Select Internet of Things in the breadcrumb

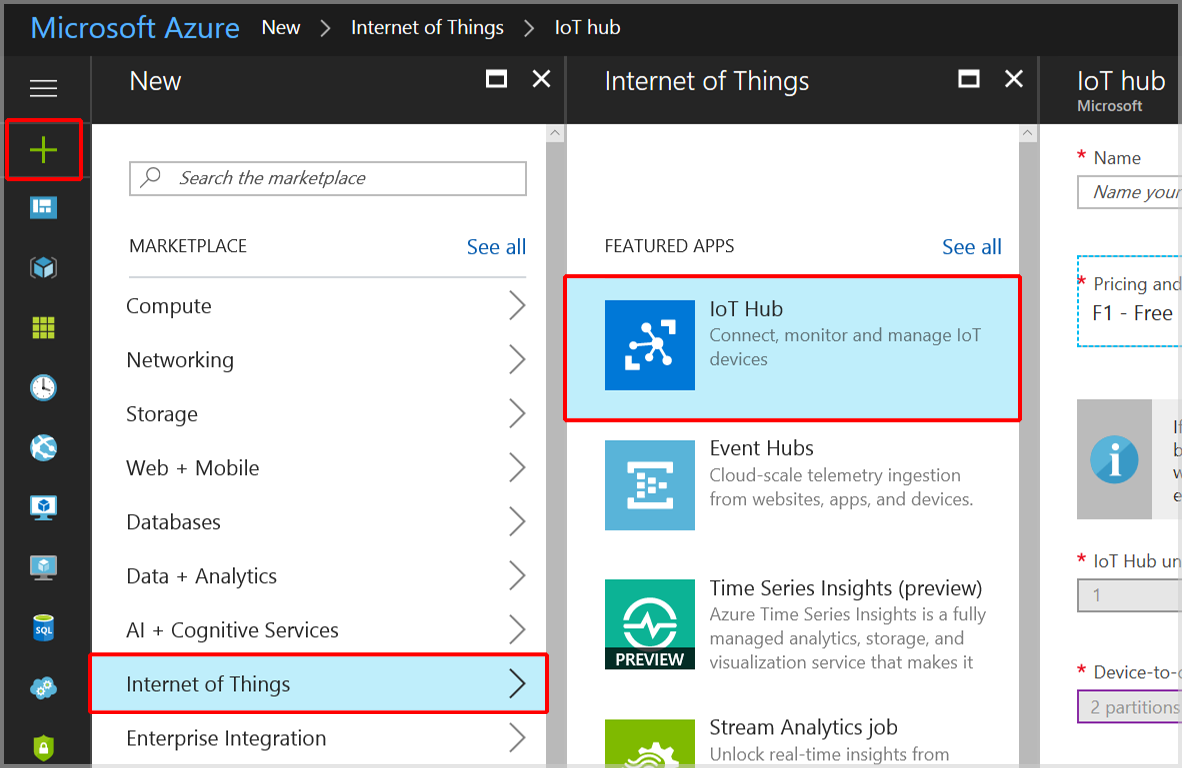click(427, 27)
